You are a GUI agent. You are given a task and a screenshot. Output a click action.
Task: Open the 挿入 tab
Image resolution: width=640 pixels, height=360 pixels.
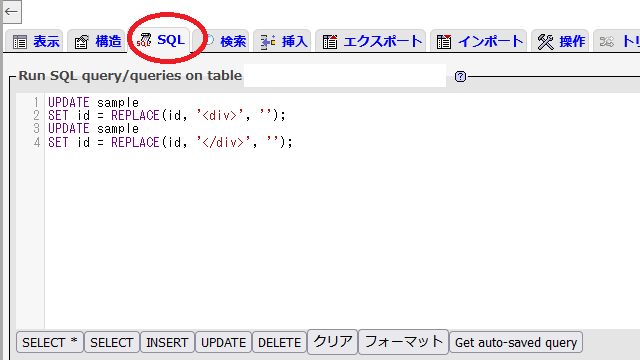[x=283, y=41]
